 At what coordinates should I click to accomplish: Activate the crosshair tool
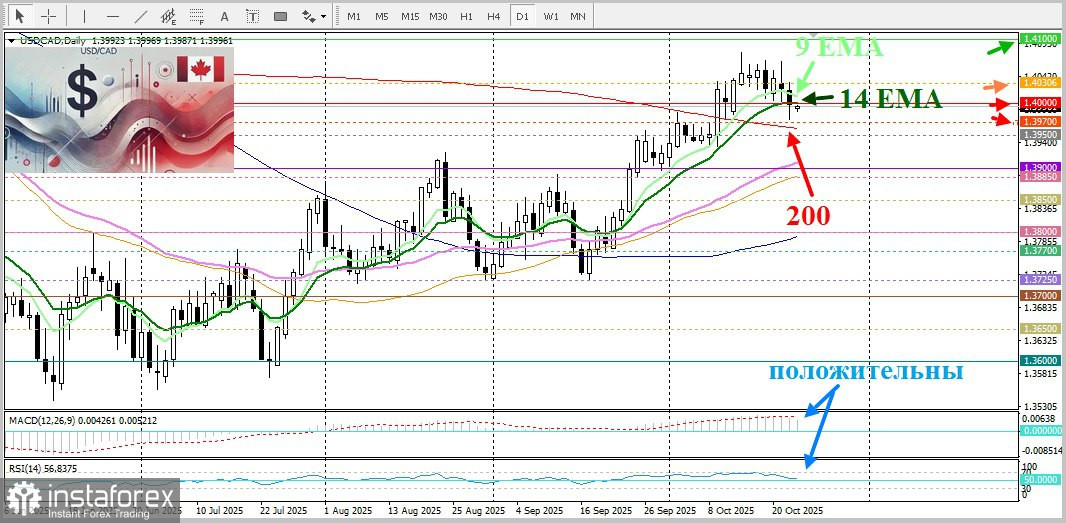(x=50, y=15)
